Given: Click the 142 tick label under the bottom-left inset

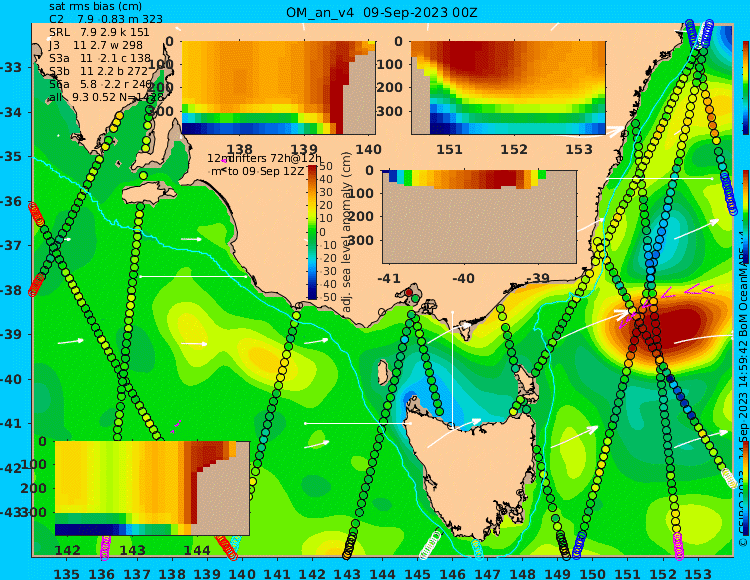Looking at the screenshot, I should tap(67, 550).
